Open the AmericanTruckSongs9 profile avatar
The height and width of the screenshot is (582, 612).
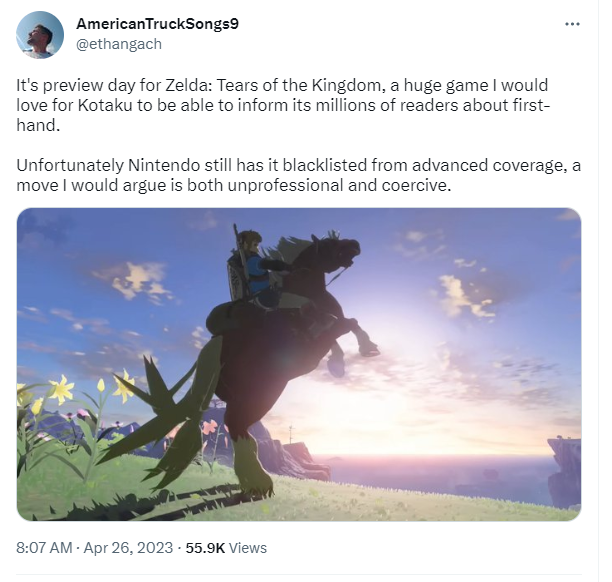tap(40, 35)
